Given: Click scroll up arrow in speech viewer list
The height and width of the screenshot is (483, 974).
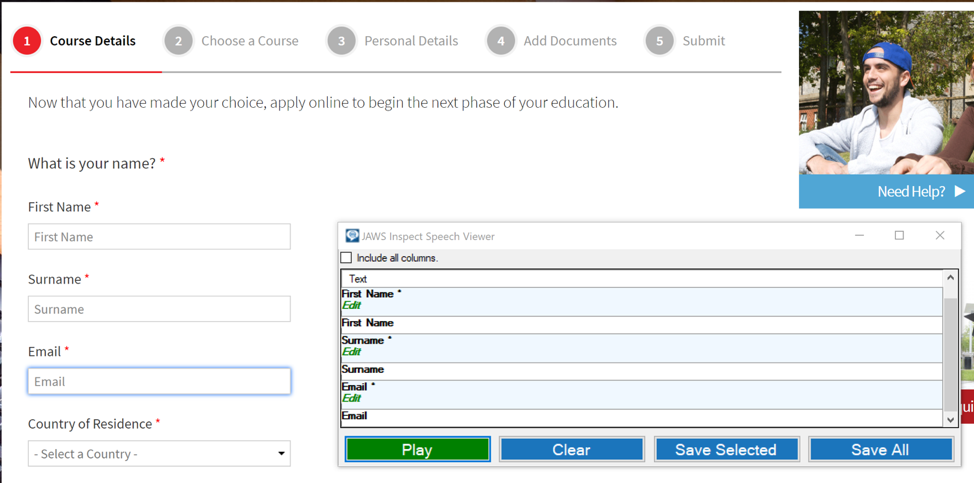Looking at the screenshot, I should 950,278.
